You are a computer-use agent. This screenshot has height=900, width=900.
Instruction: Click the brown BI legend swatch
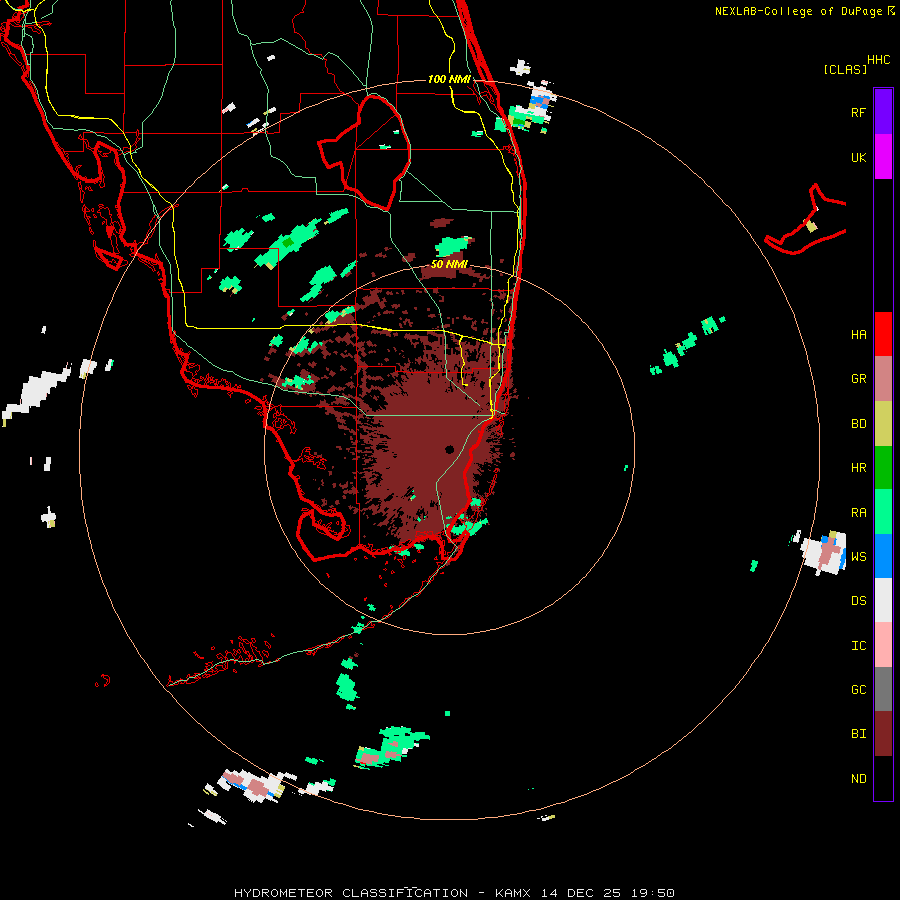point(883,734)
